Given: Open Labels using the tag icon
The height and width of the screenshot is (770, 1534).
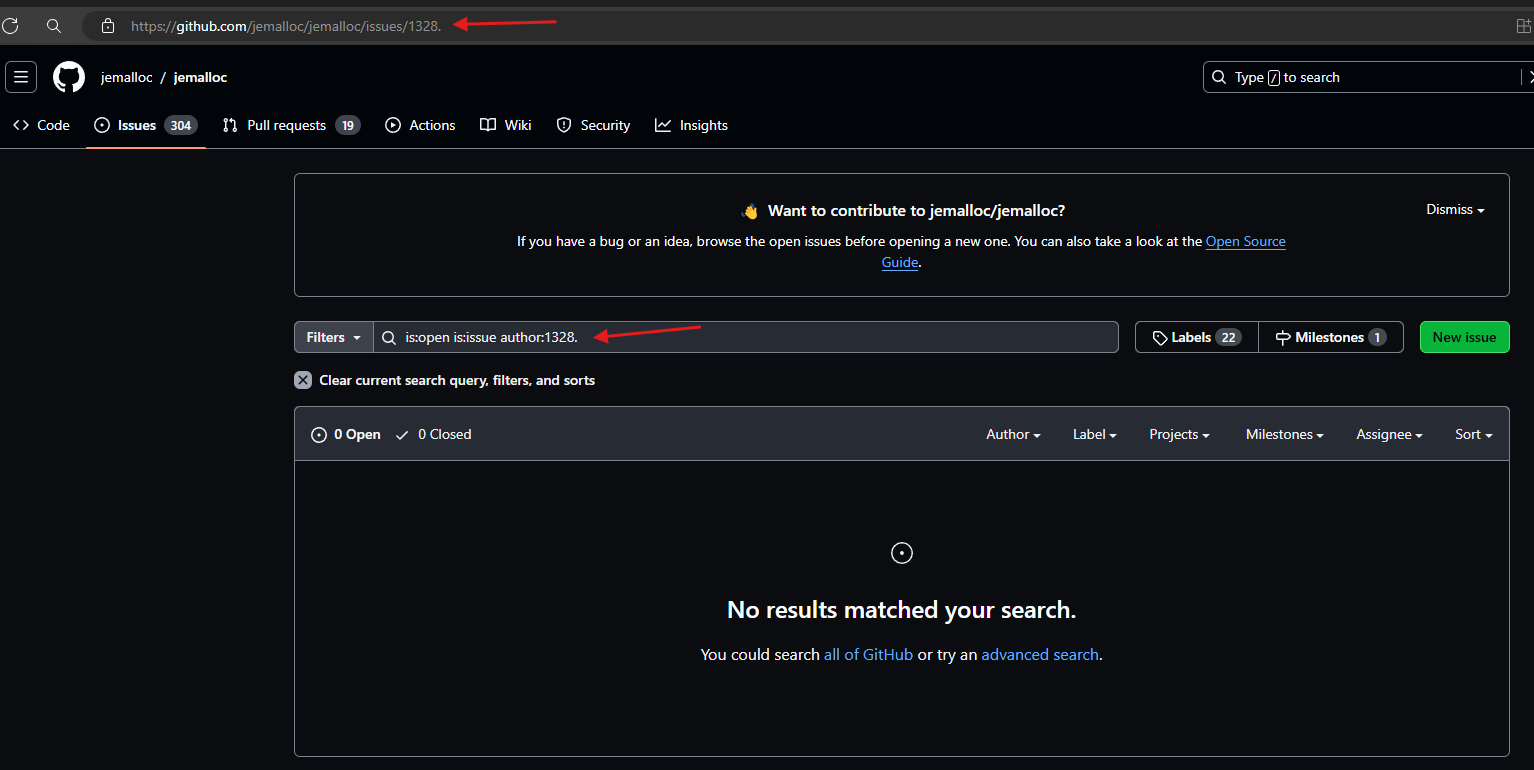Looking at the screenshot, I should 1160,337.
